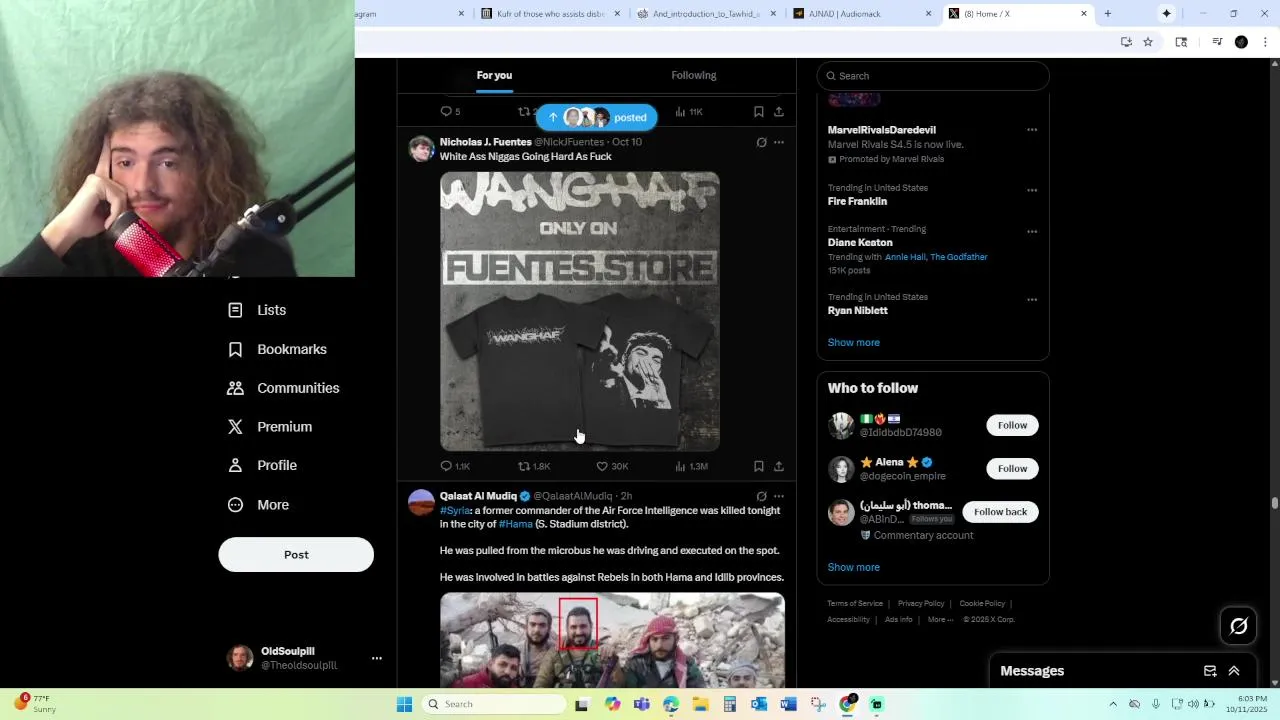
Task: Like the Fuentes post (30K)
Action: click(612, 466)
